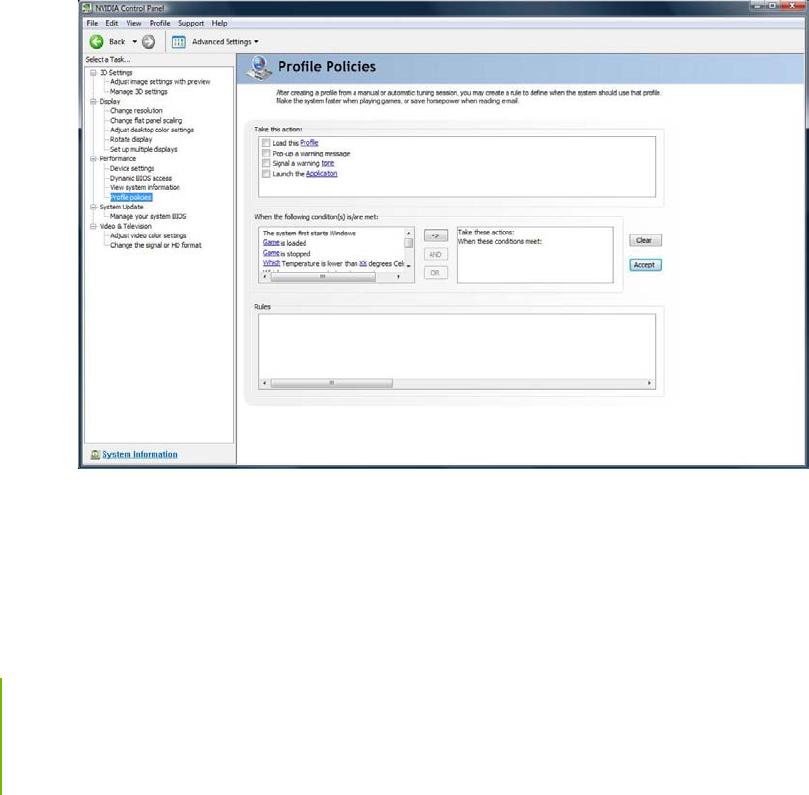
Task: Click the Profile hyperlink in actions
Action: coord(309,143)
